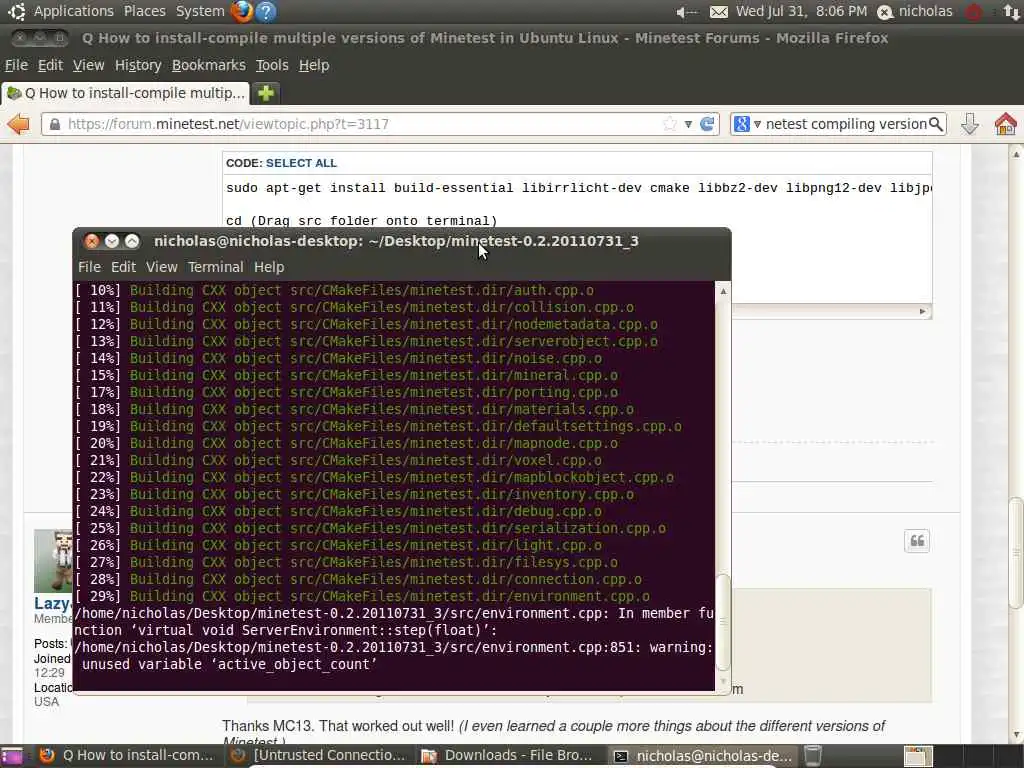Open the trash icon in the bottom panel
The height and width of the screenshot is (768, 1024).
pyautogui.click(x=812, y=756)
